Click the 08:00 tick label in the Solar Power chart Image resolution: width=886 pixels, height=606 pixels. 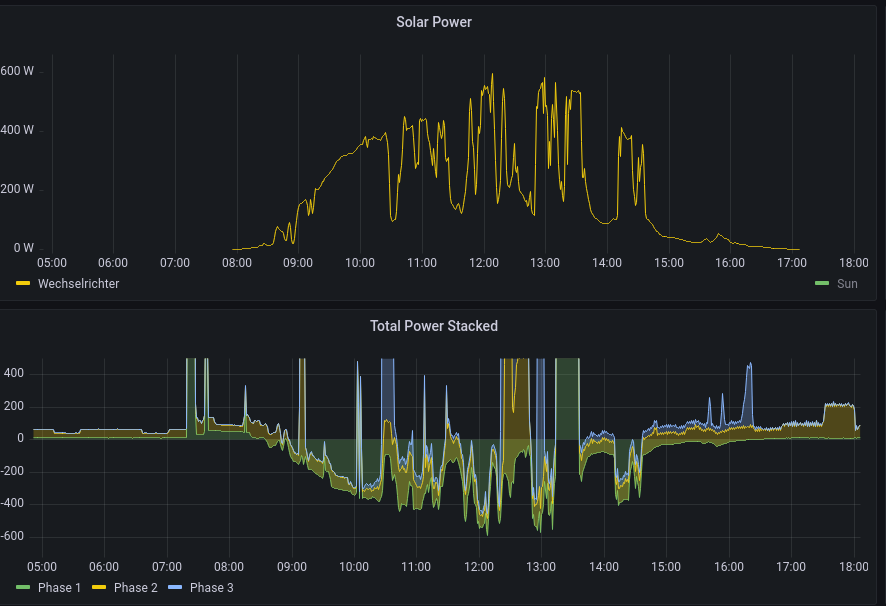237,263
